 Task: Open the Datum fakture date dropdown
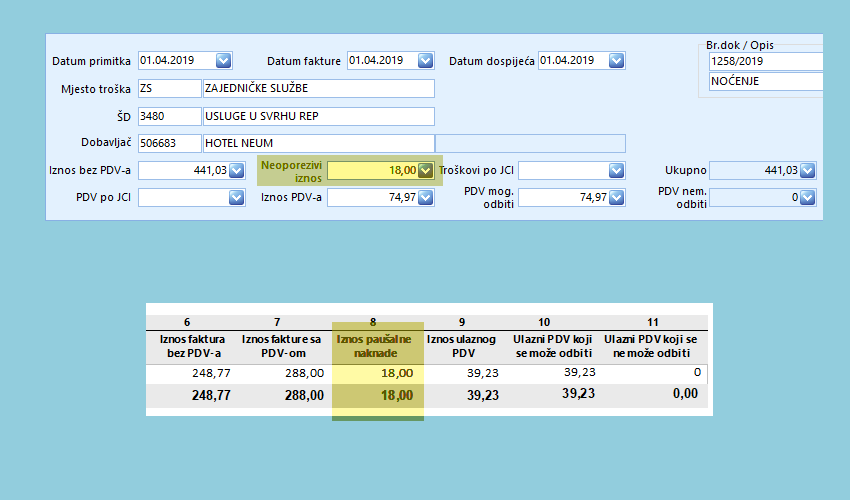click(x=426, y=60)
